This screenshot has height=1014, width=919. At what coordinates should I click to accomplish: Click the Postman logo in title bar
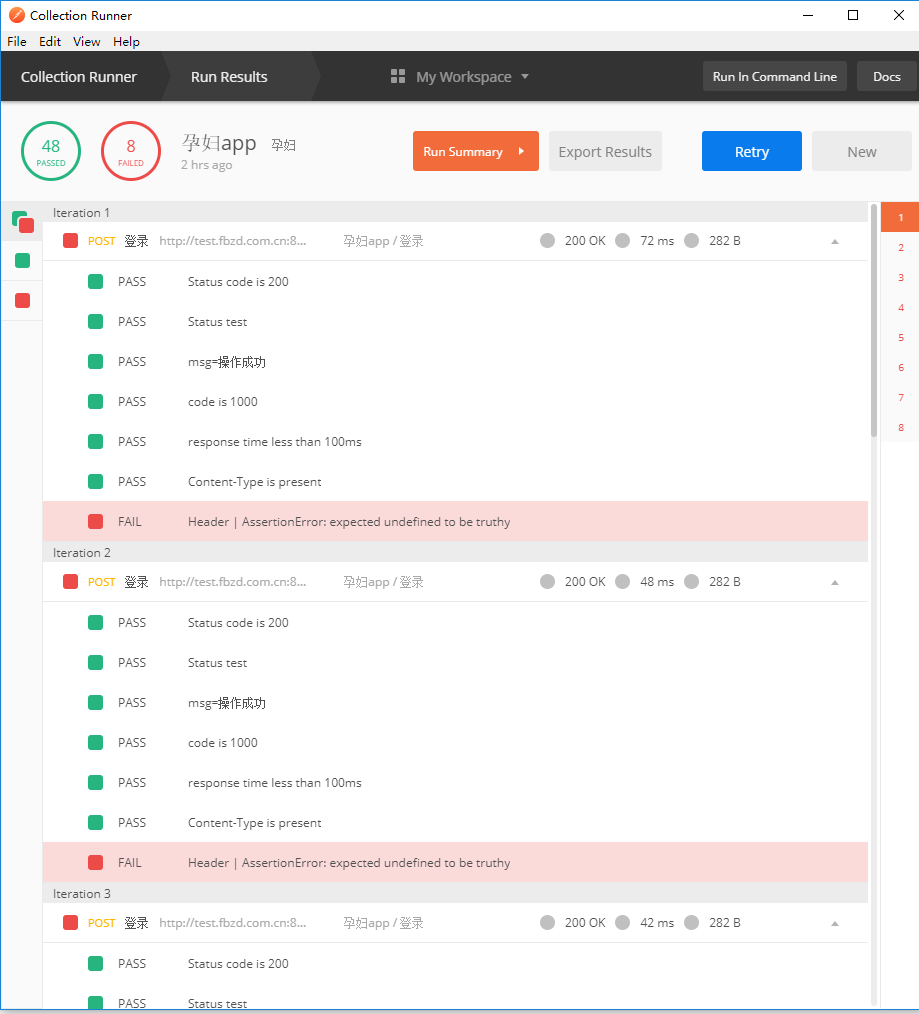pyautogui.click(x=17, y=15)
